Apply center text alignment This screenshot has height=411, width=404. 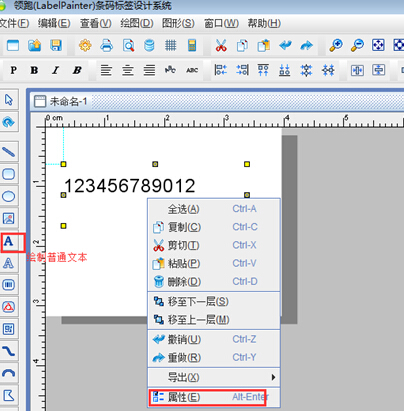pyautogui.click(x=128, y=70)
